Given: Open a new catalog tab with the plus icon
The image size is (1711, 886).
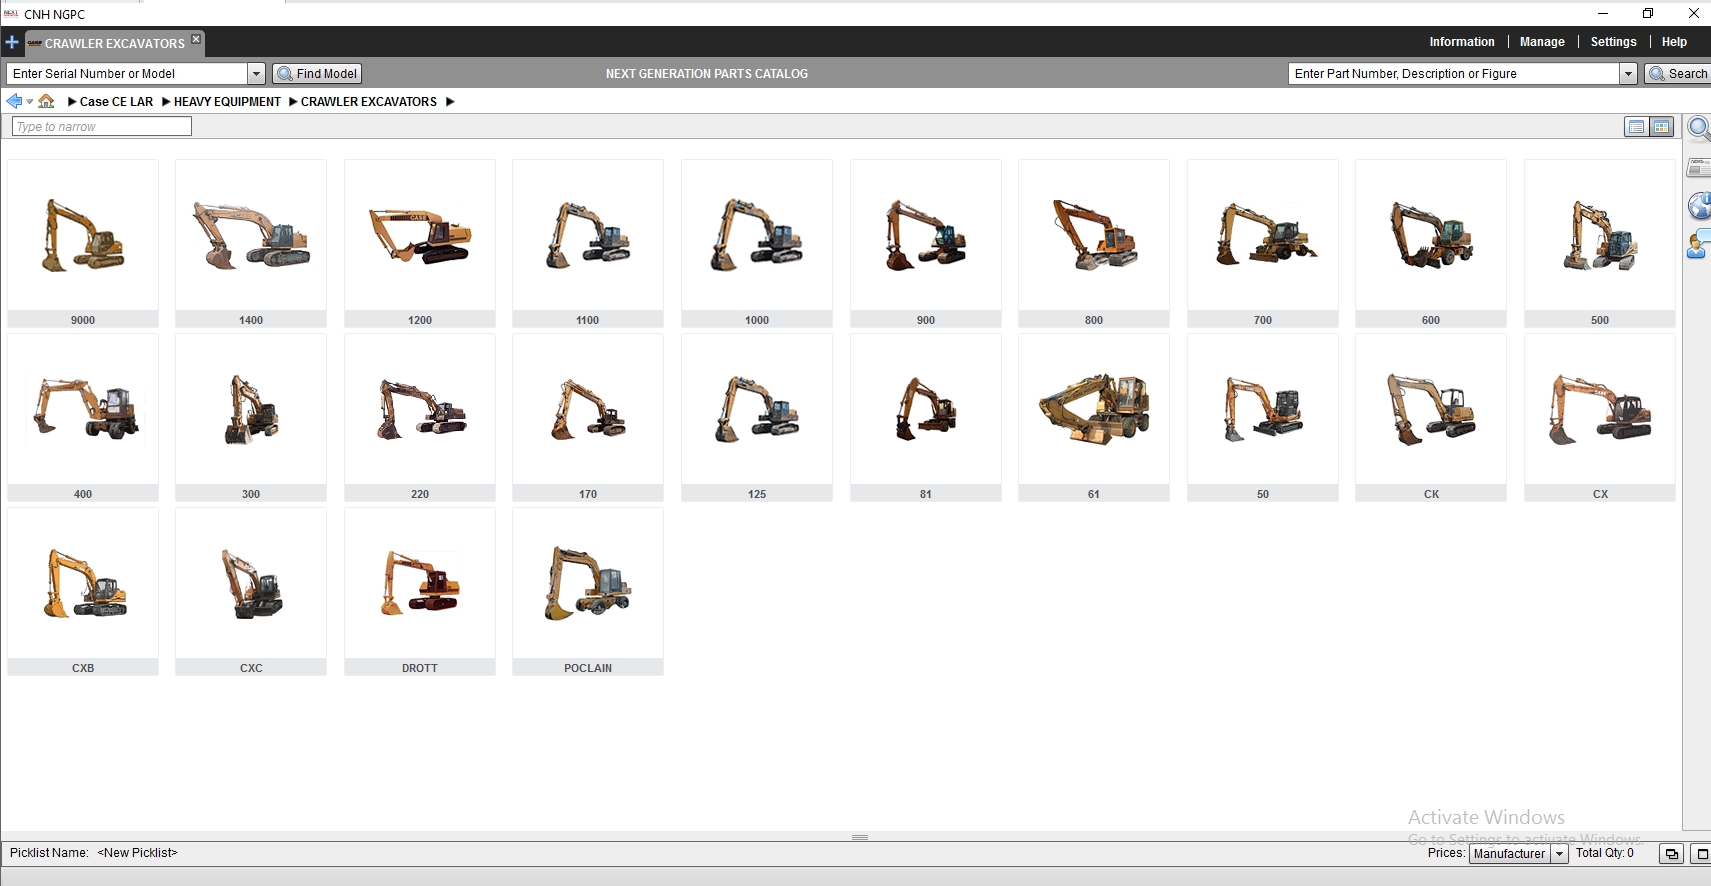Looking at the screenshot, I should 12,42.
